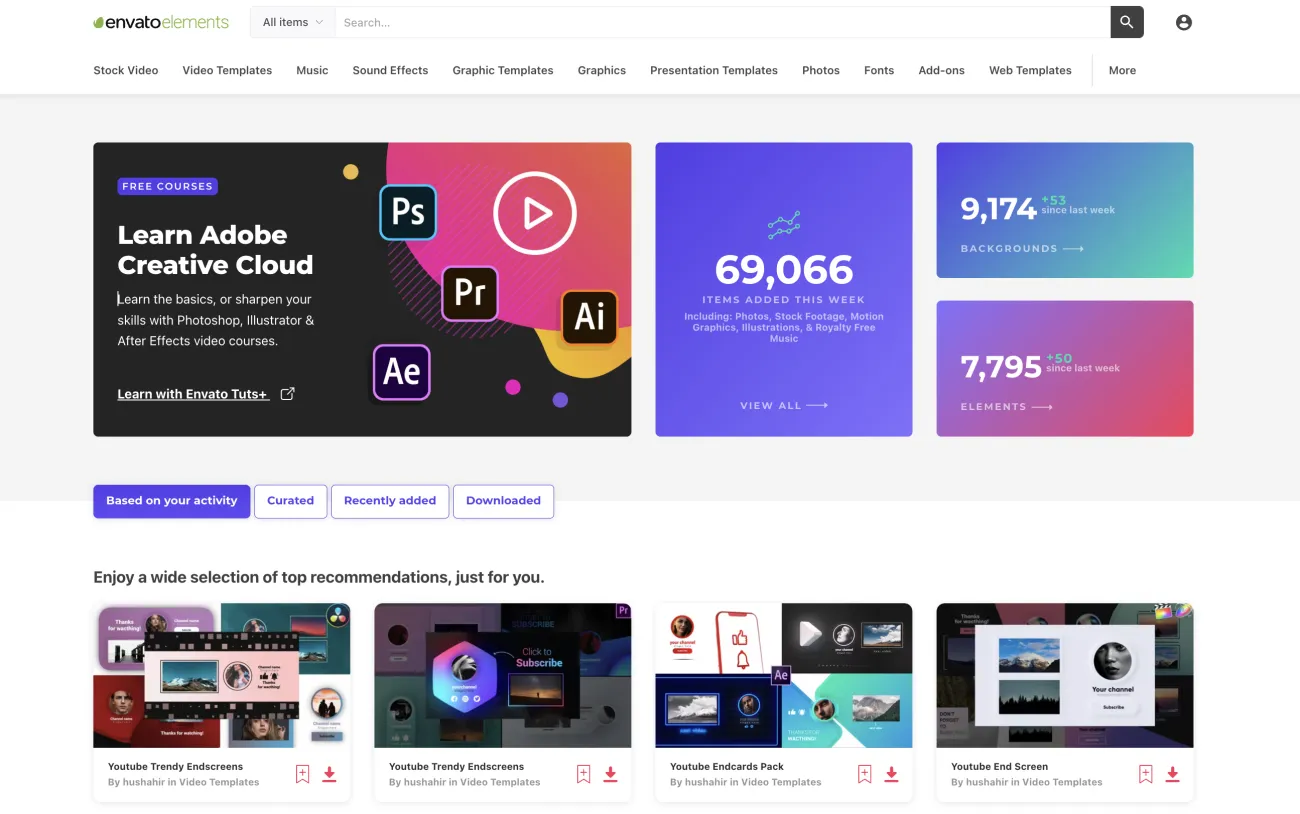Select the Based on your activity tab
1300x814 pixels.
pos(172,501)
